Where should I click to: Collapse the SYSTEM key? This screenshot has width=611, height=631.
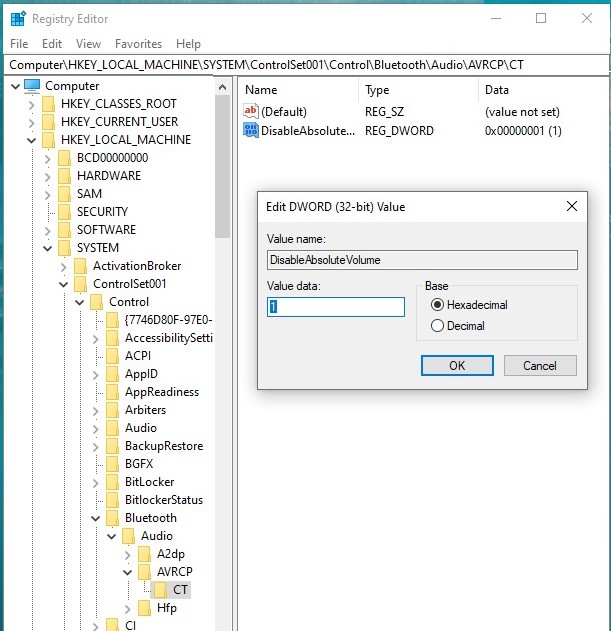47,248
